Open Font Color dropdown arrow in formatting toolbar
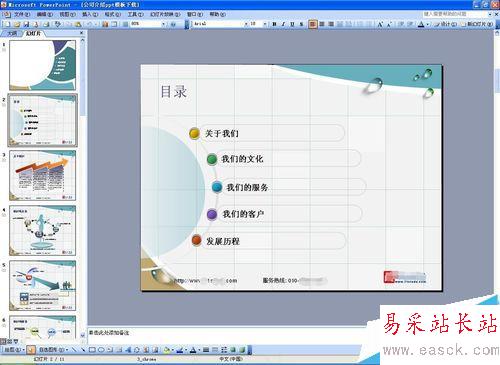 point(428,24)
